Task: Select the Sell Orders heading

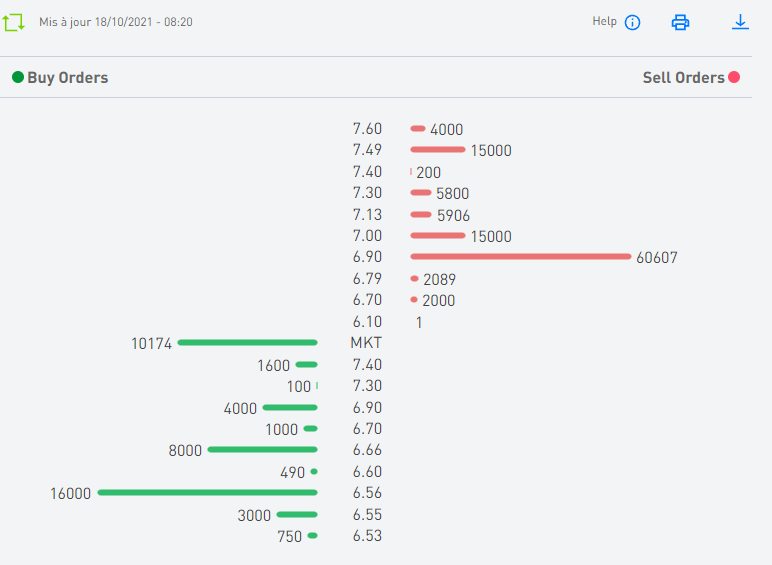Action: (x=683, y=78)
